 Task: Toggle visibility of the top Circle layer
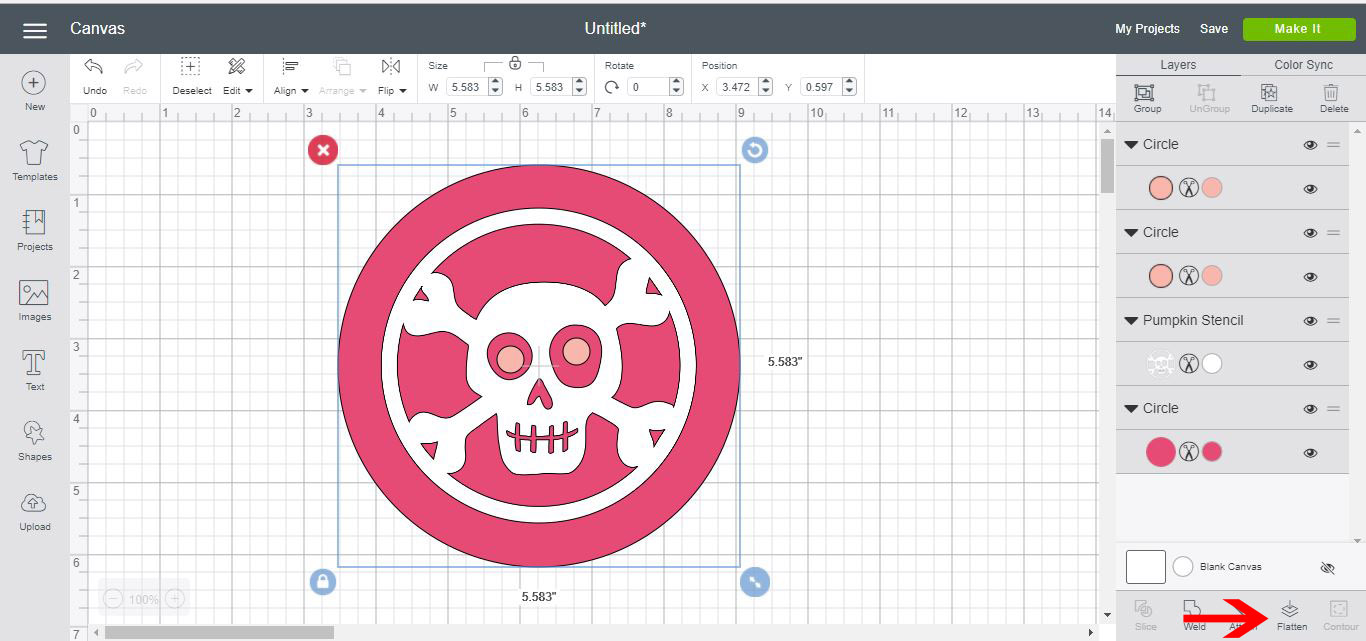pos(1310,144)
